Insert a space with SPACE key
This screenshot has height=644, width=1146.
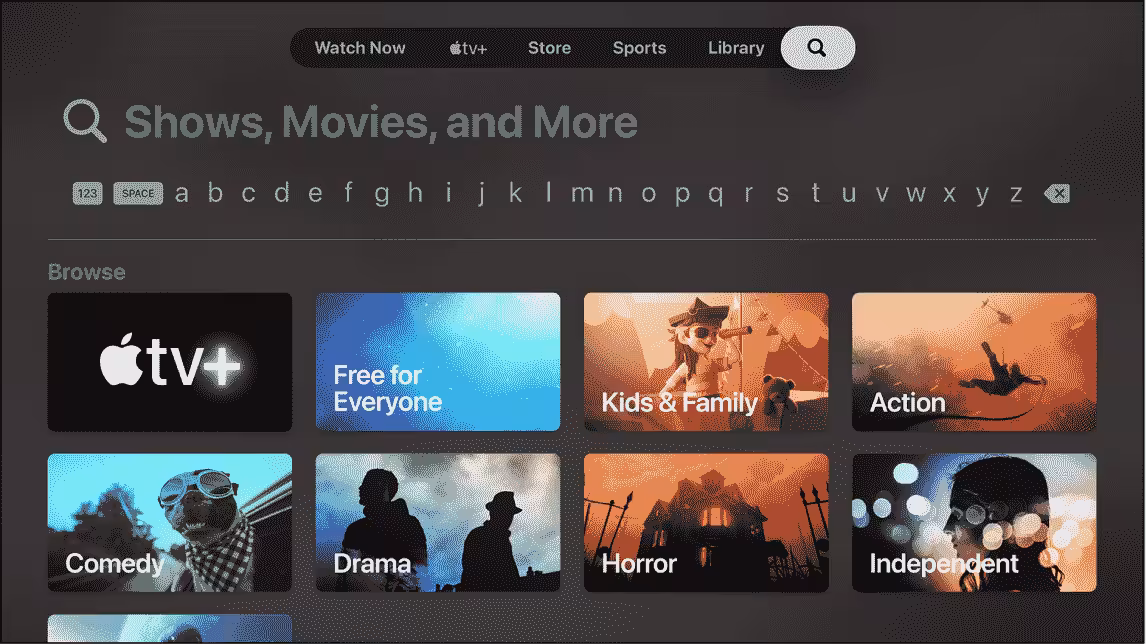[x=138, y=194]
